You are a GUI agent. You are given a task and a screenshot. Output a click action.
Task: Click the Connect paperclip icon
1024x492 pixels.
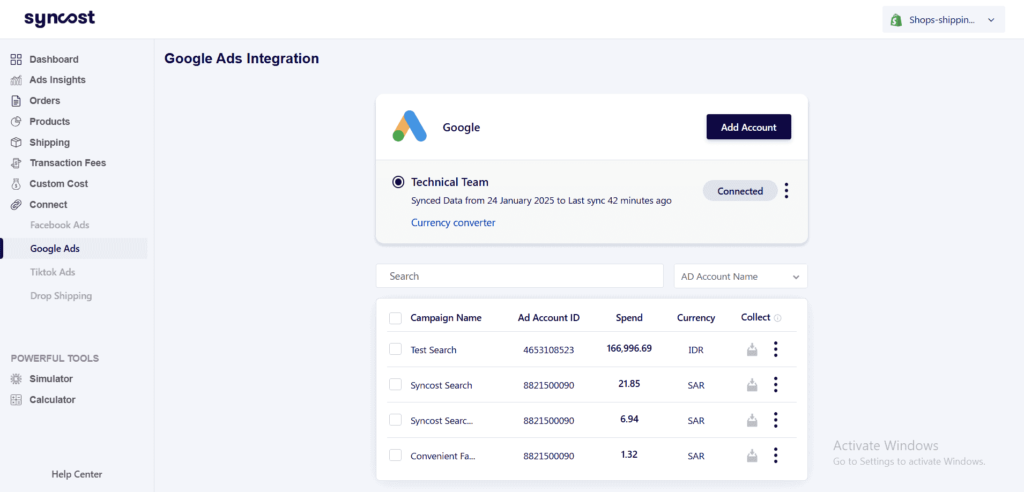coord(16,205)
